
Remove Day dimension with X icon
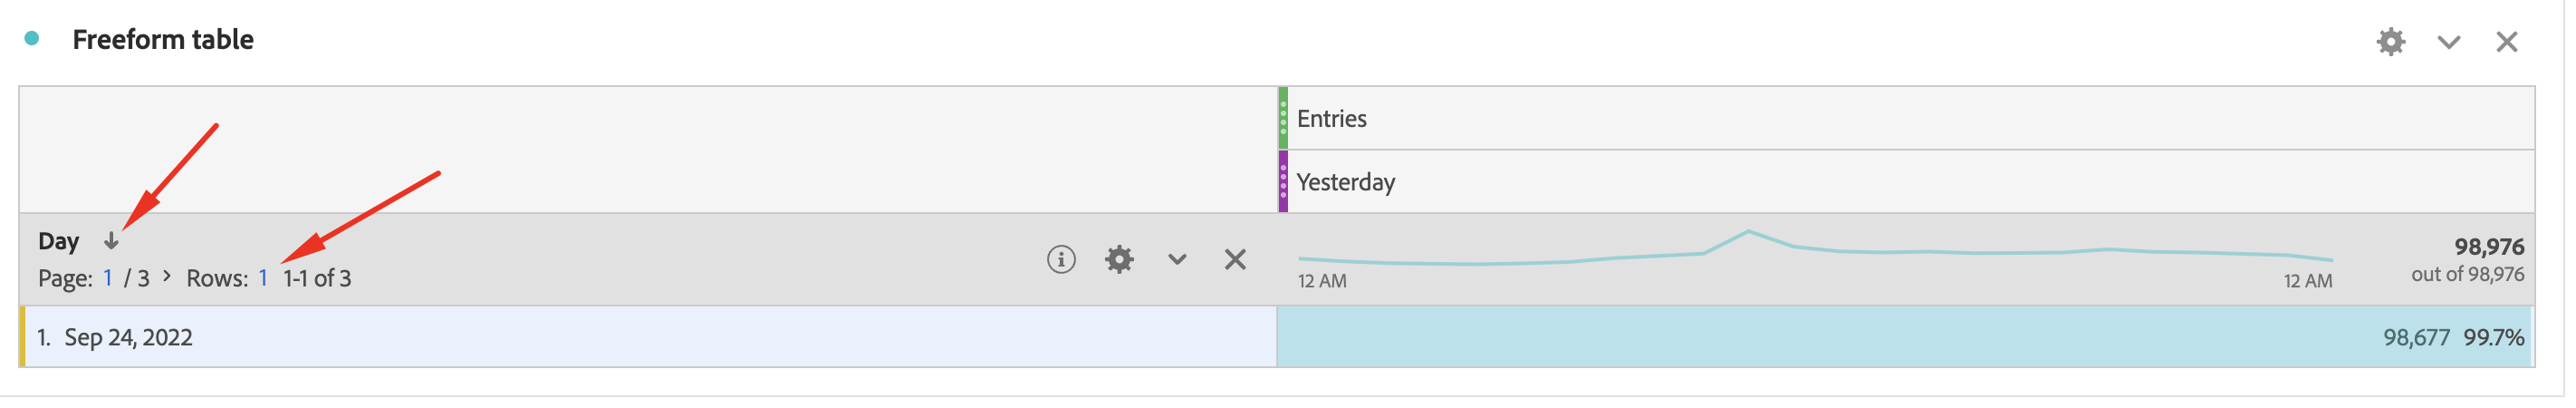coord(1235,260)
